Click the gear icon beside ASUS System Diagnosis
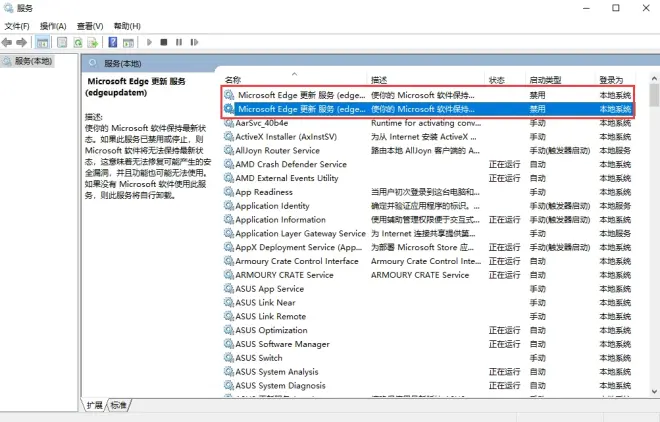This screenshot has height=422, width=660. tap(229, 385)
